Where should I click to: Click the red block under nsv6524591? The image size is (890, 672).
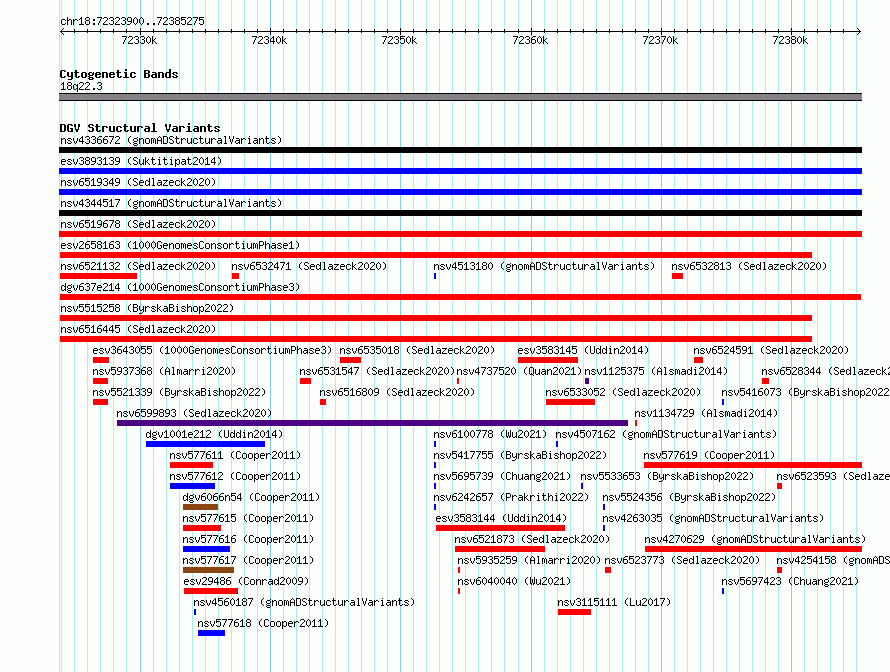tap(699, 360)
